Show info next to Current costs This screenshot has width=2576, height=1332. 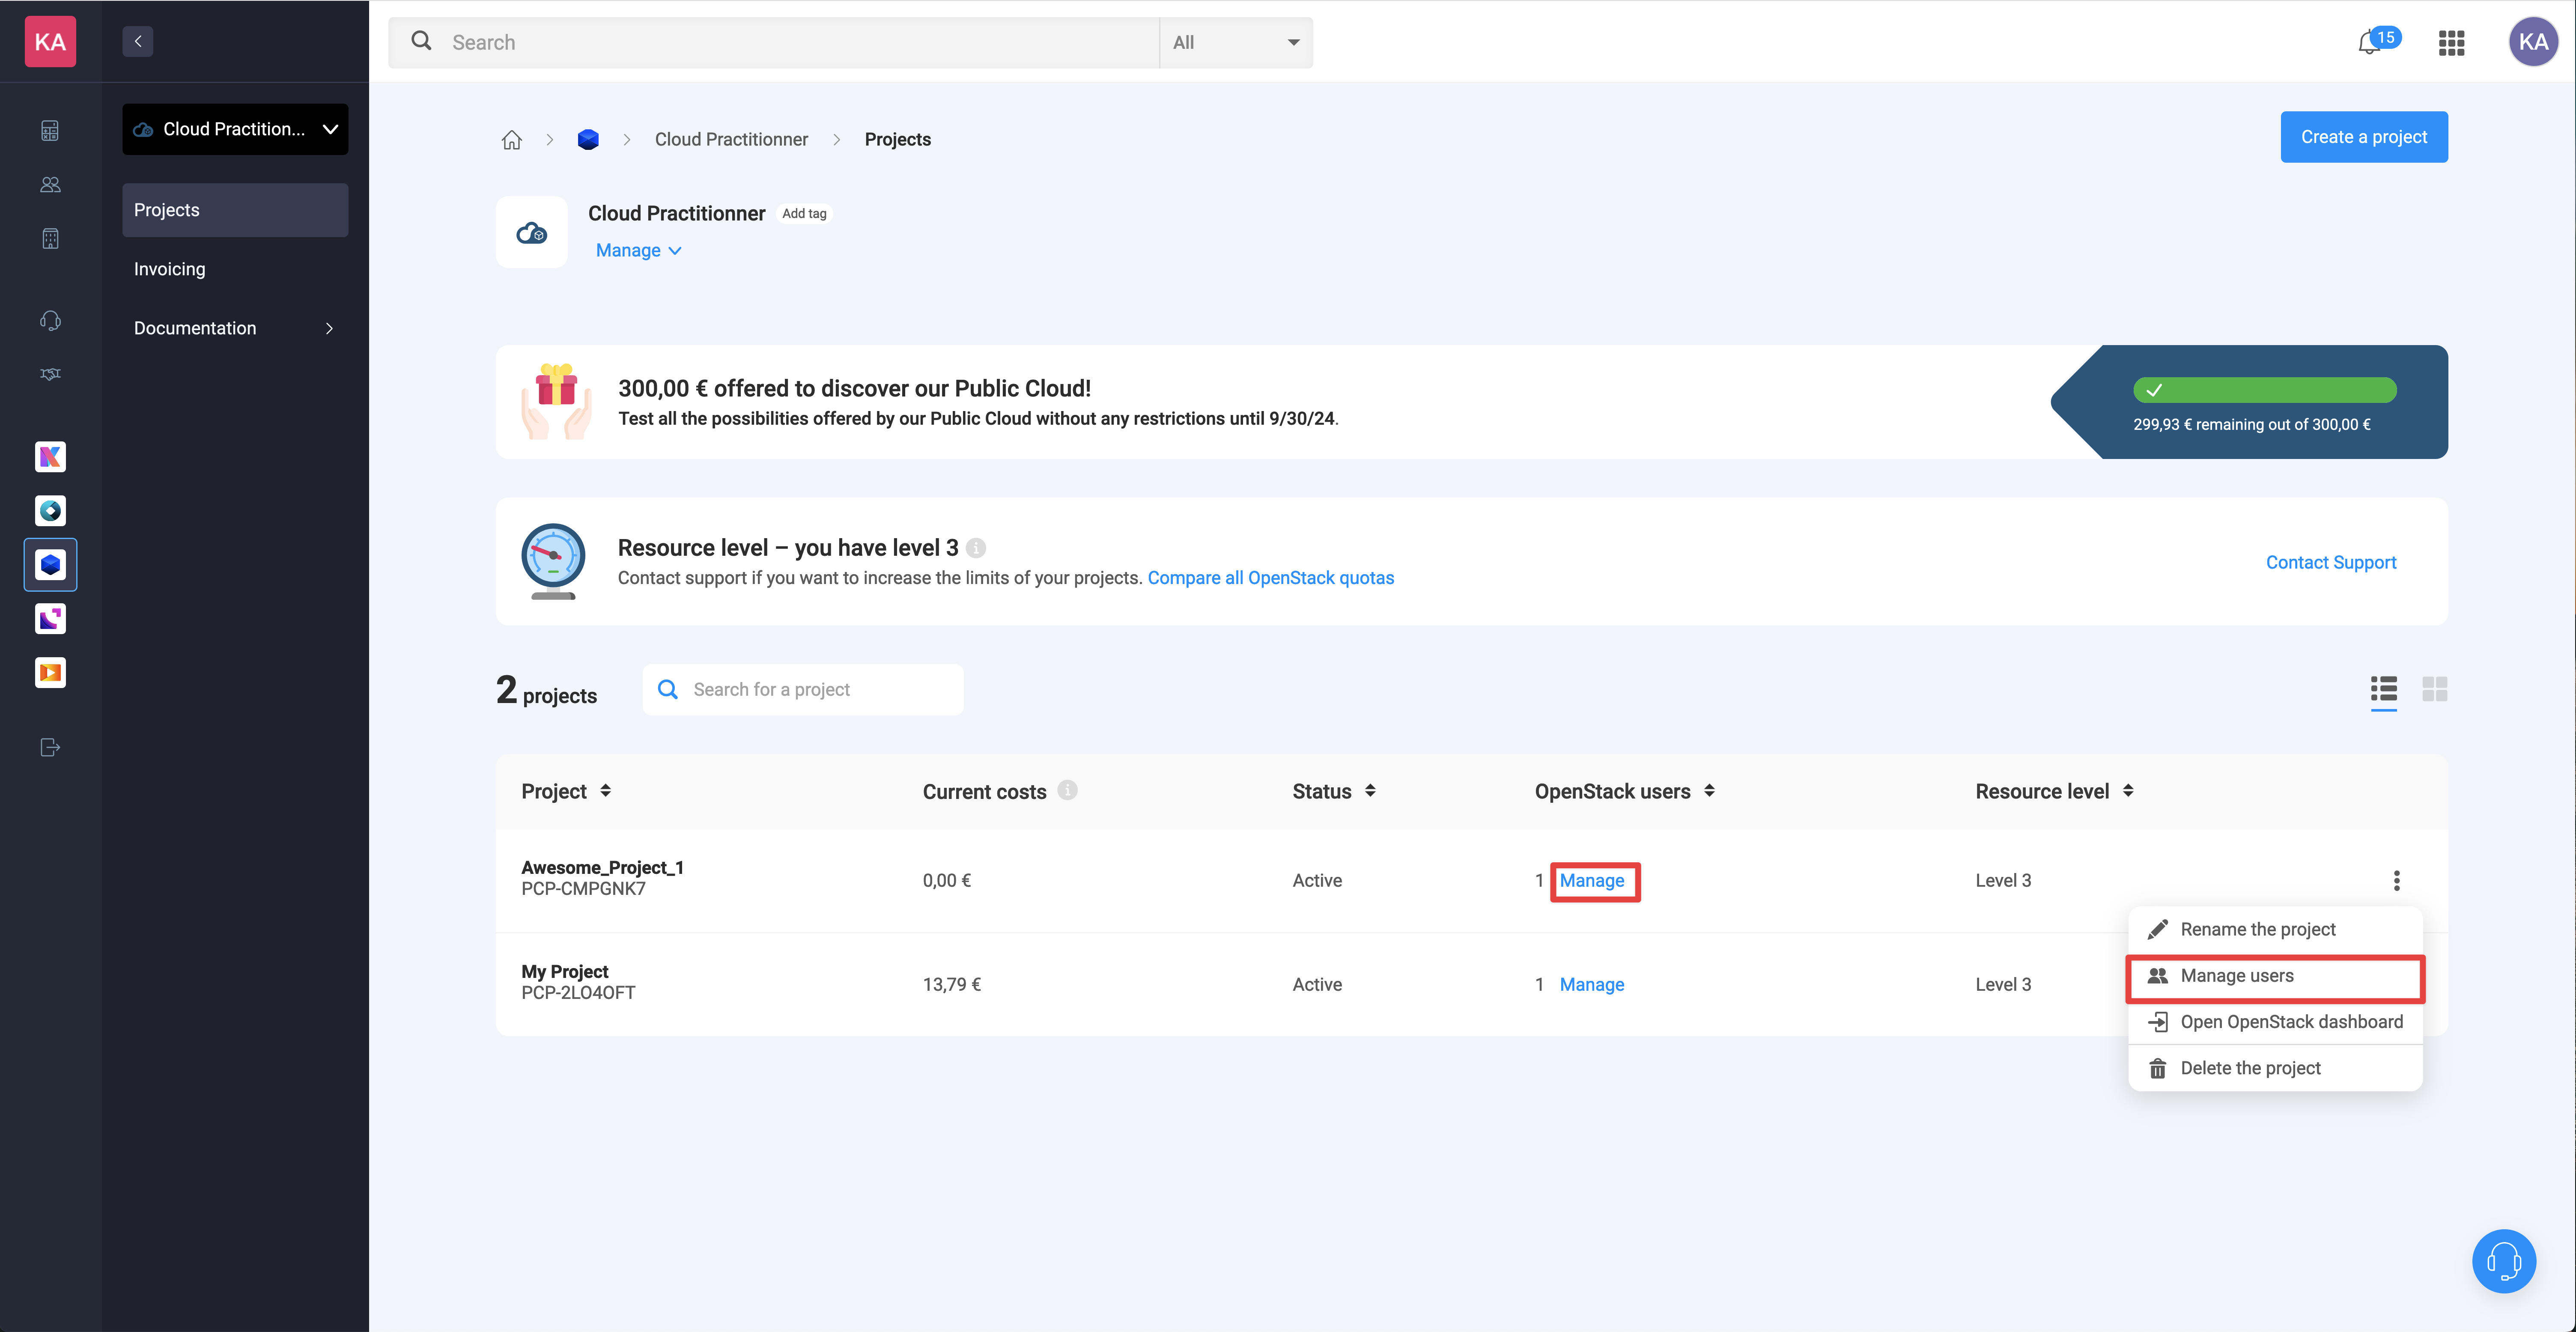[x=1068, y=790]
